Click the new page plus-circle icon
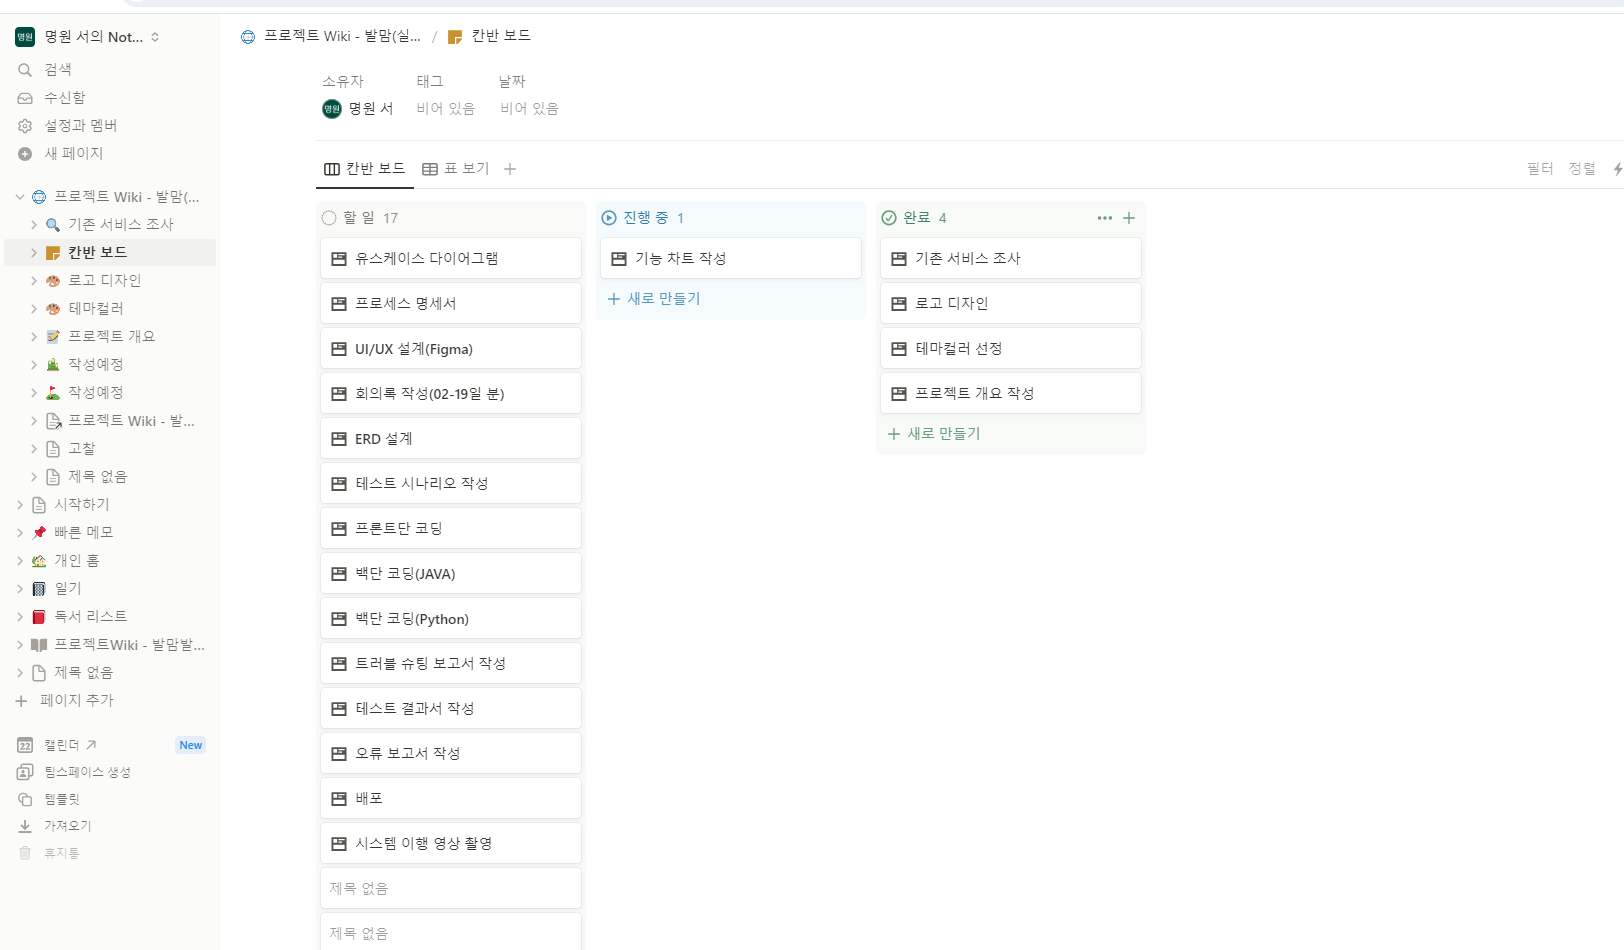Image resolution: width=1624 pixels, height=950 pixels. (25, 154)
